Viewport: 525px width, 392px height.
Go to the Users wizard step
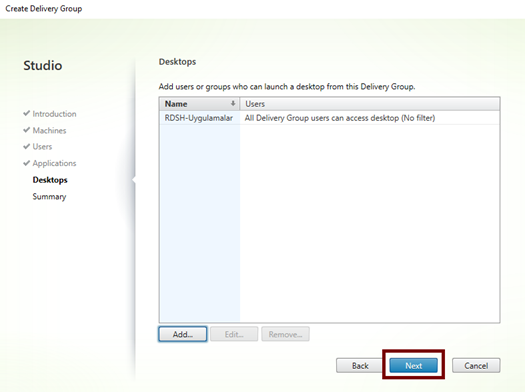(x=42, y=147)
